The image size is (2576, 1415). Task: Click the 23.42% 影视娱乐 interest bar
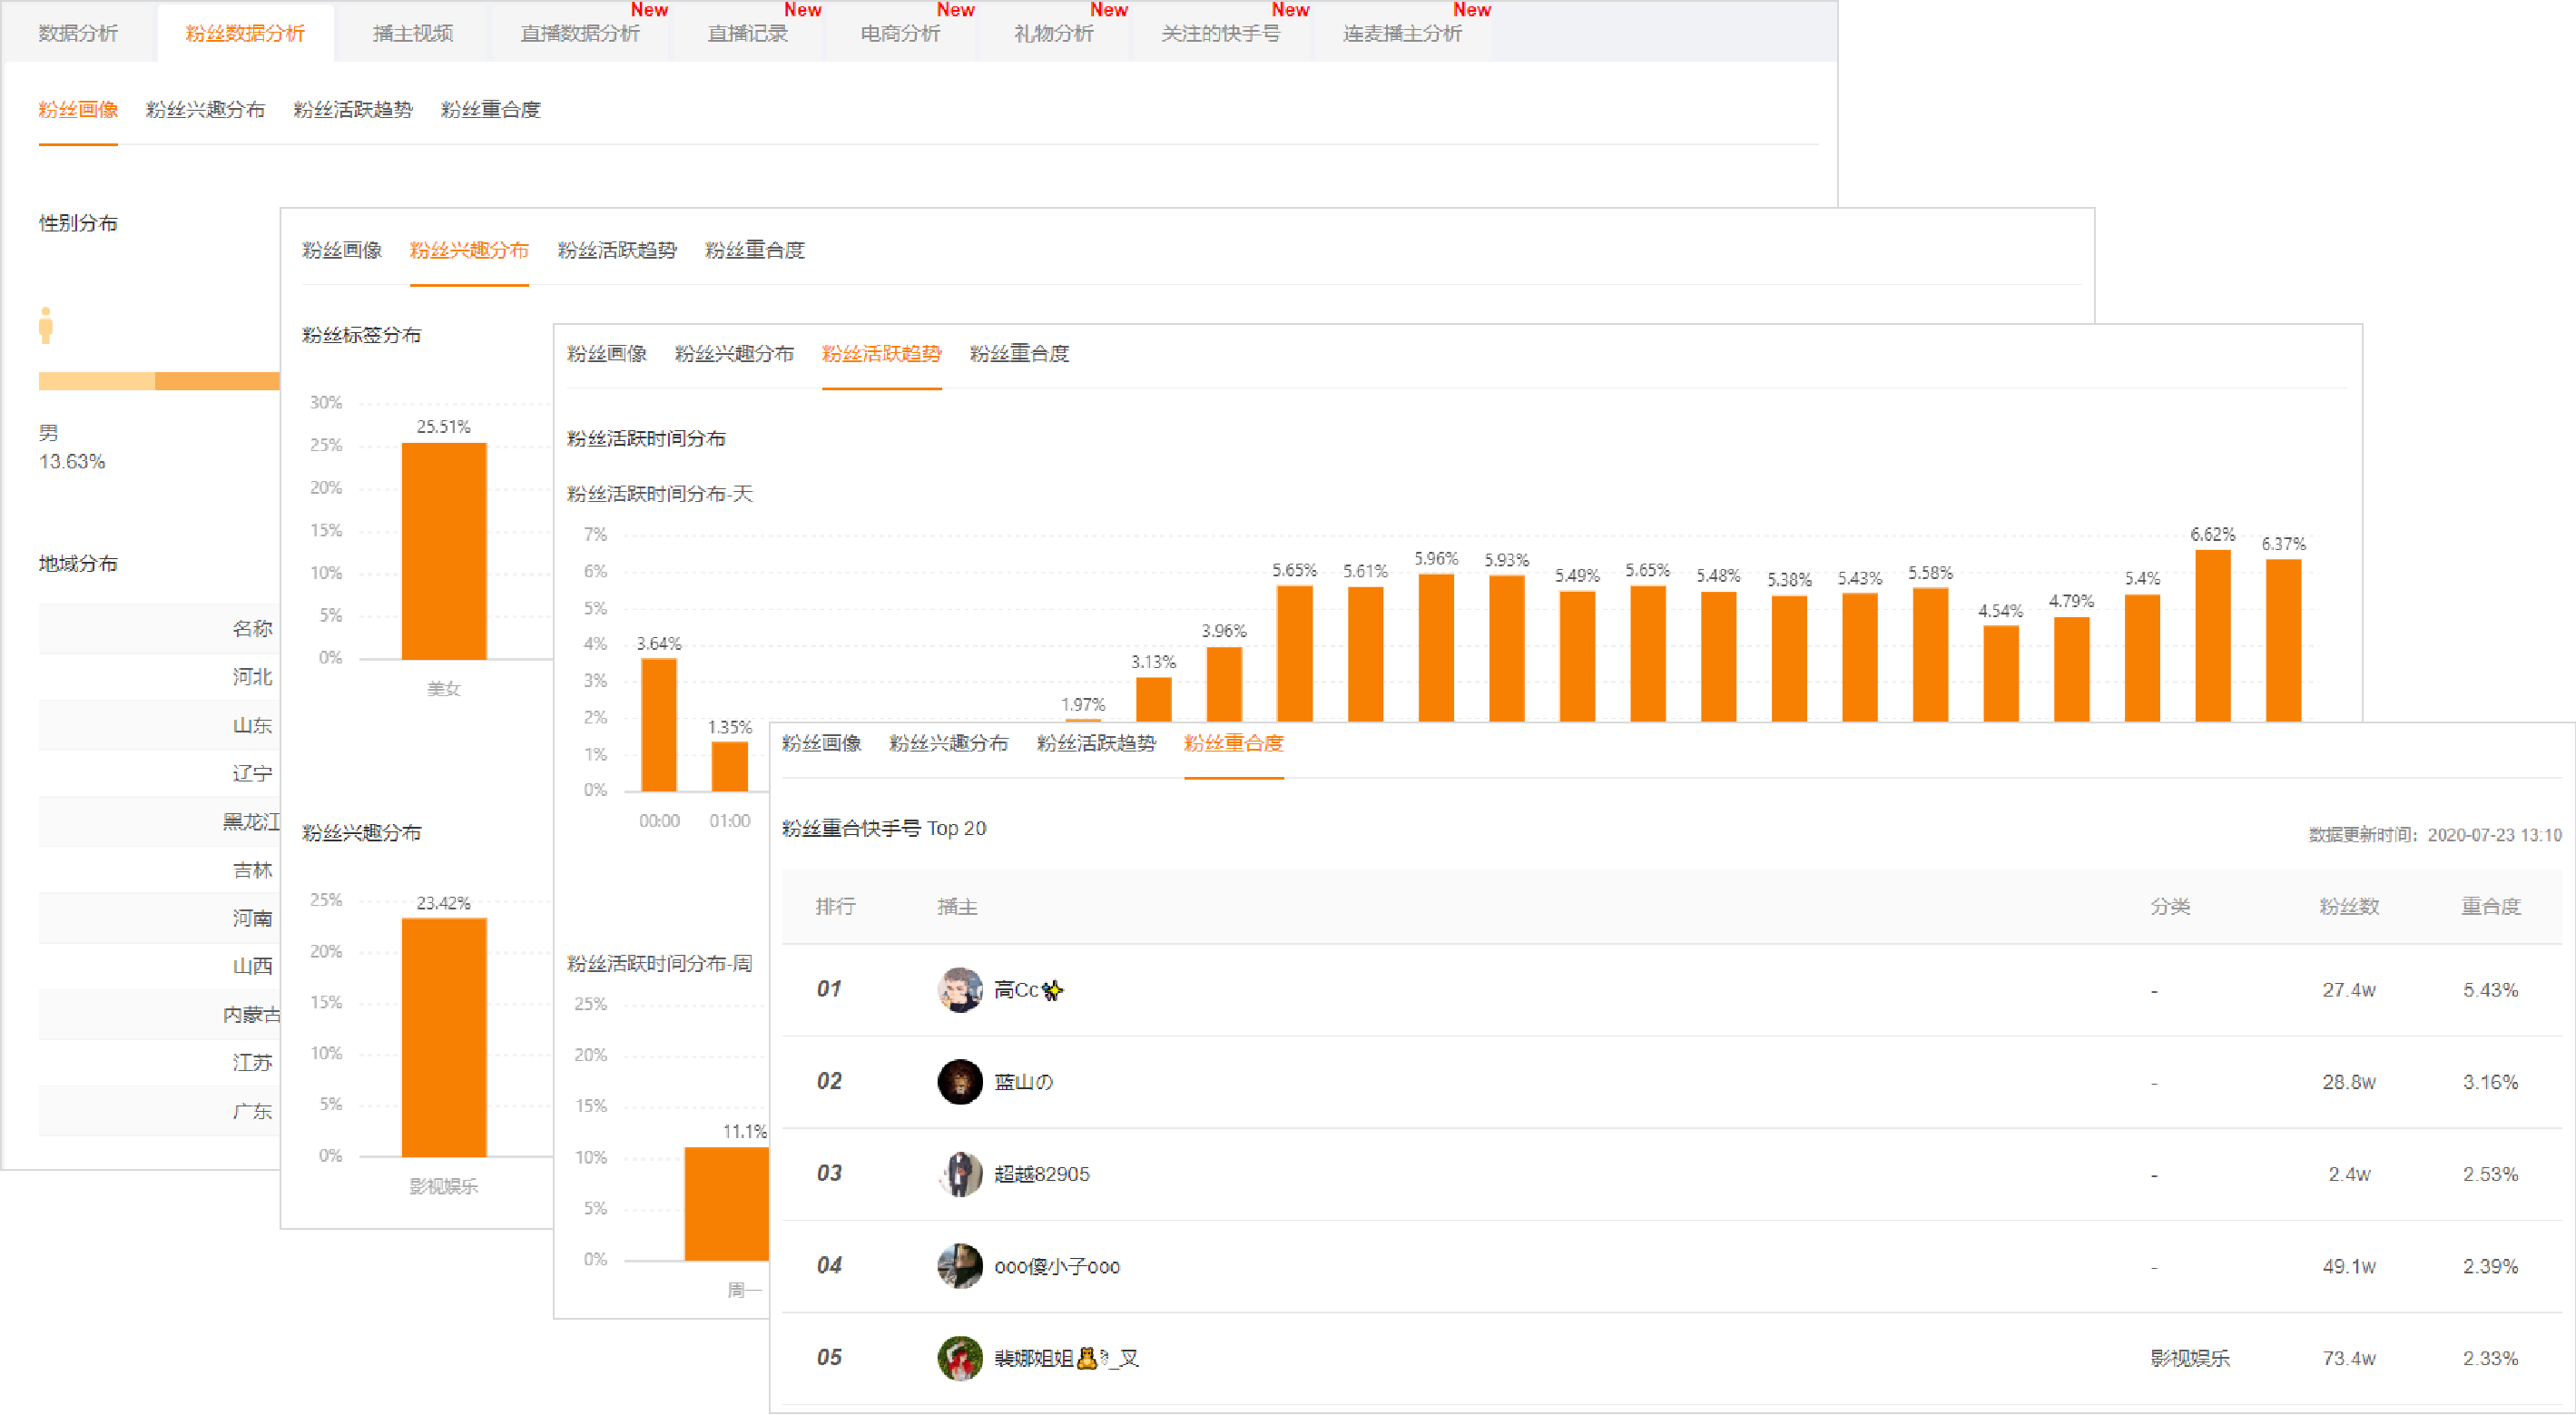[x=444, y=1037]
